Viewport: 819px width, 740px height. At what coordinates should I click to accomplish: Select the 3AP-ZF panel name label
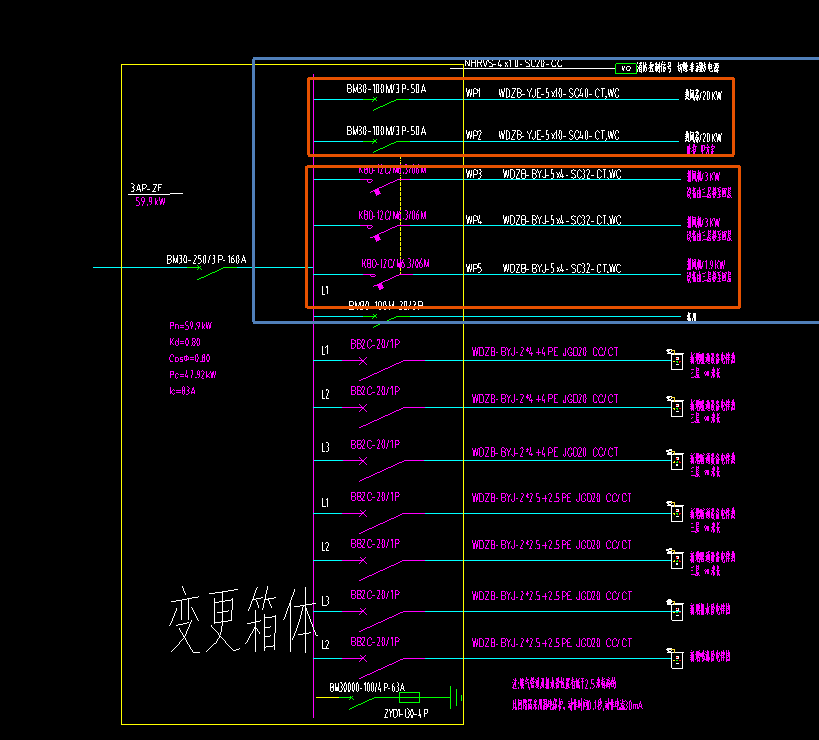146,188
